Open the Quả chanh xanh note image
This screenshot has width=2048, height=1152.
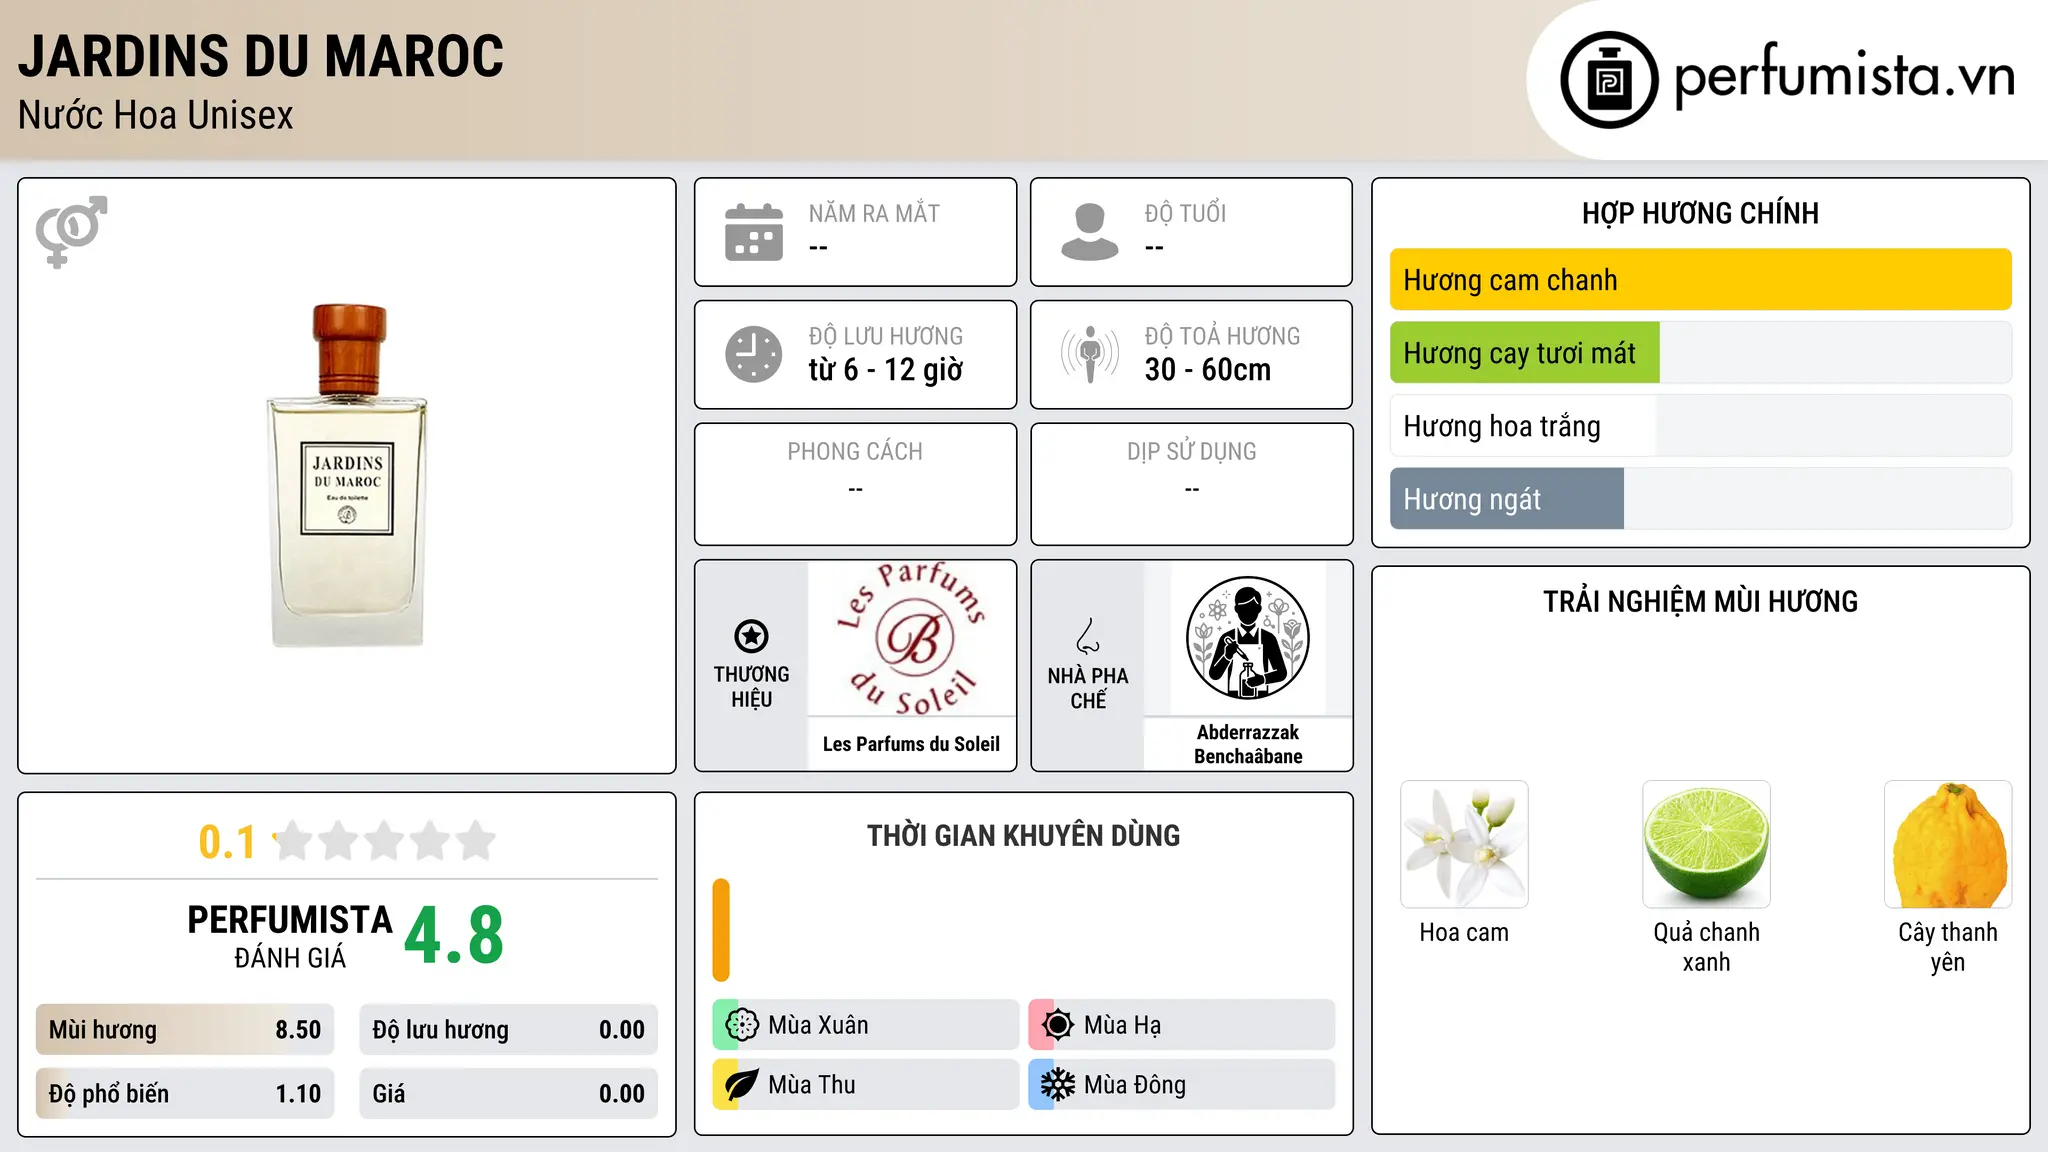tap(1706, 844)
